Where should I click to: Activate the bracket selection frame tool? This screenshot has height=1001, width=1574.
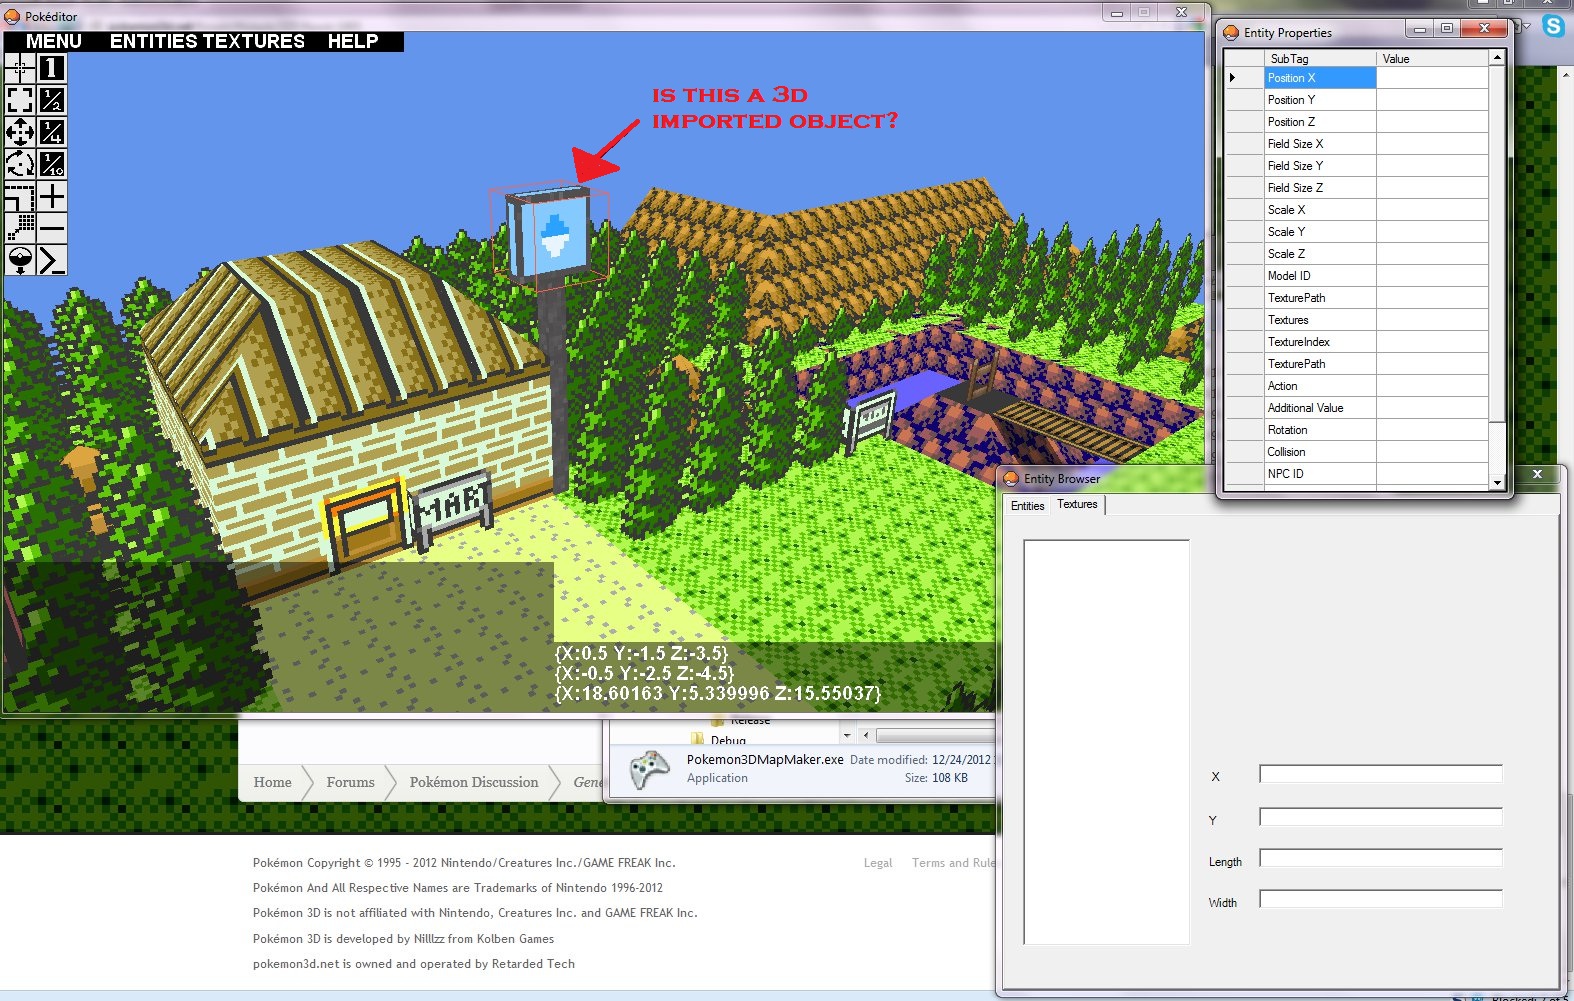click(20, 100)
